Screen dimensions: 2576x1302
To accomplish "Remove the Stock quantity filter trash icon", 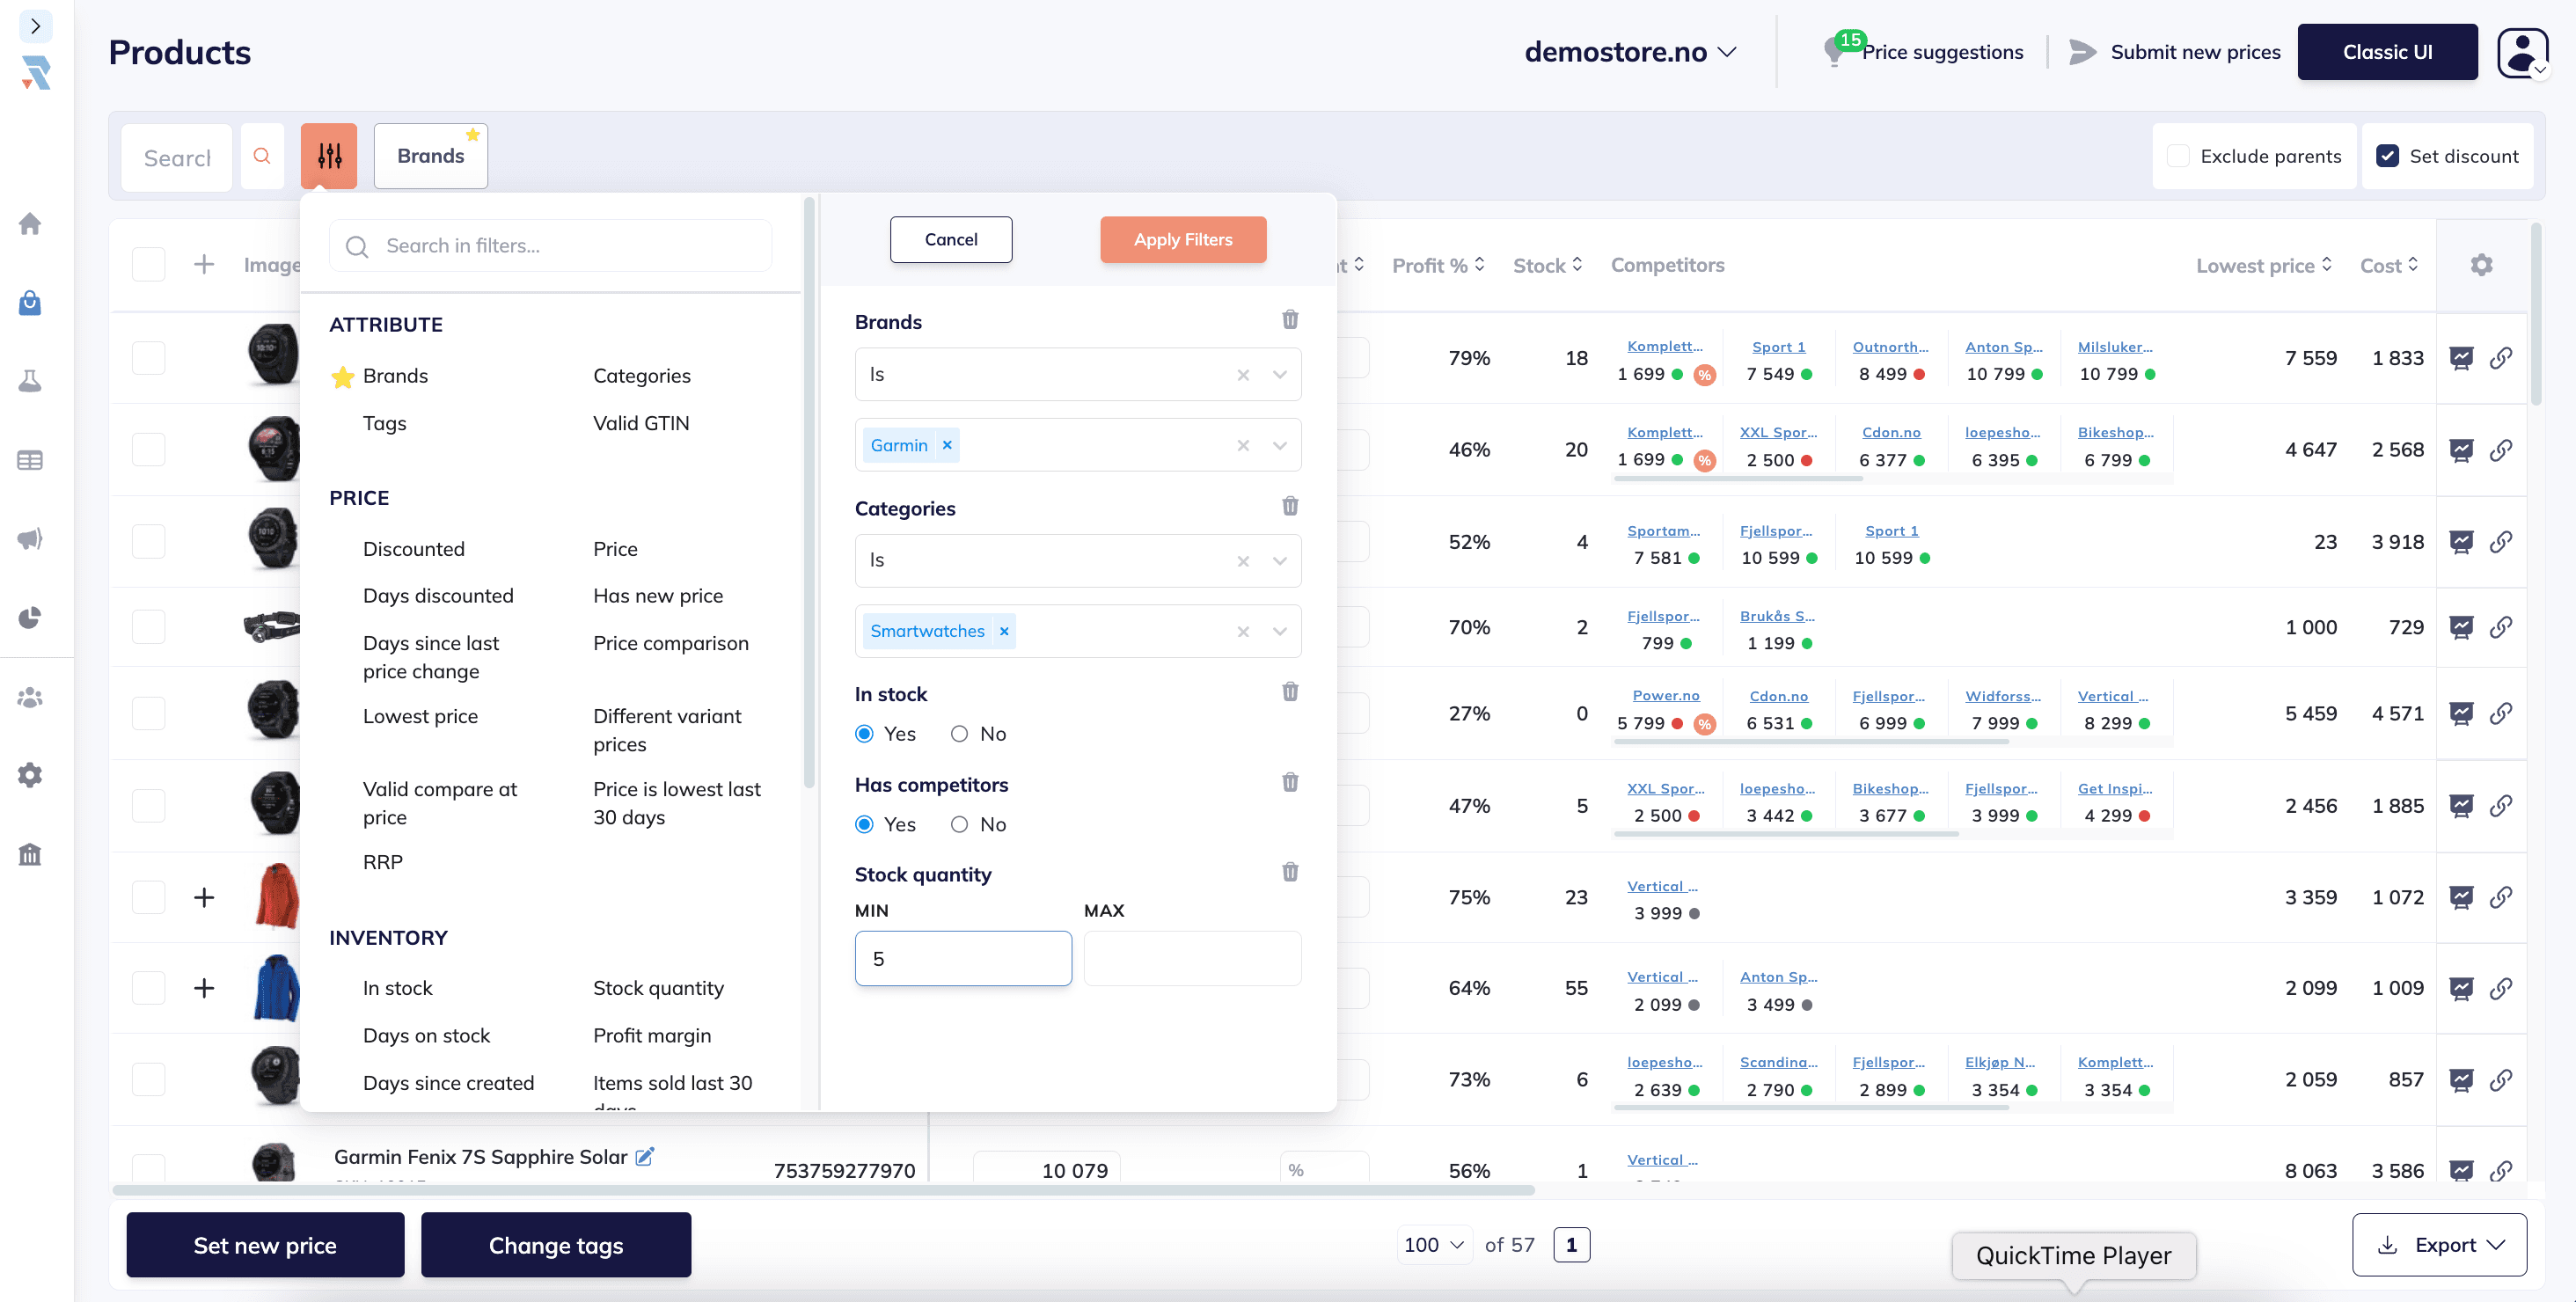I will pos(1290,872).
